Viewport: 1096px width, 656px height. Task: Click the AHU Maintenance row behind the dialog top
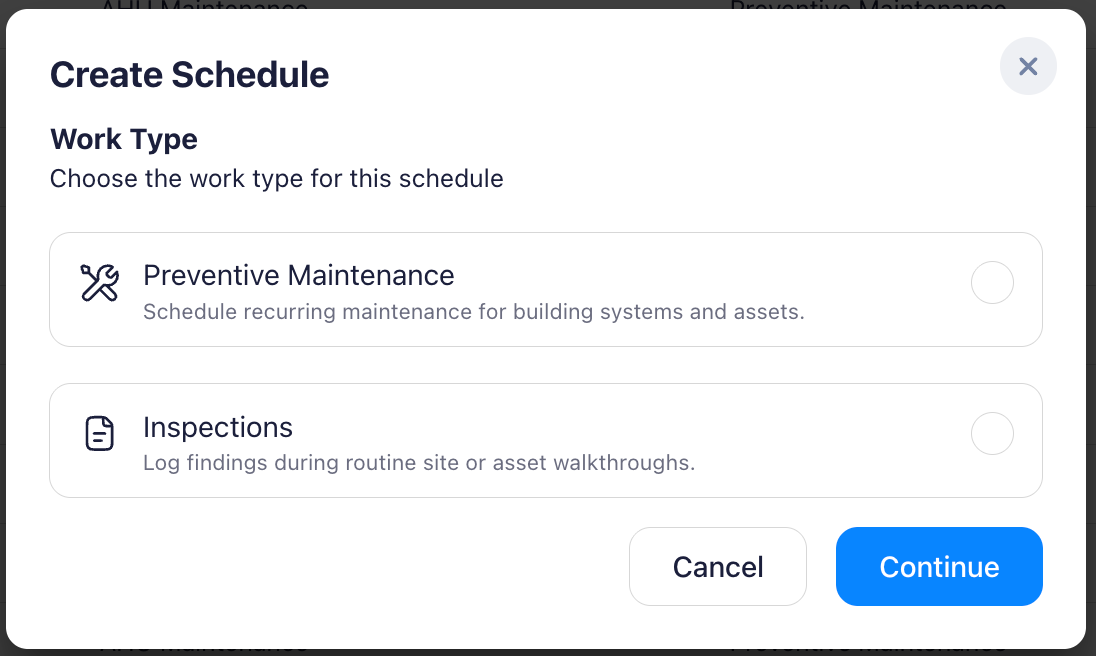click(x=203, y=6)
